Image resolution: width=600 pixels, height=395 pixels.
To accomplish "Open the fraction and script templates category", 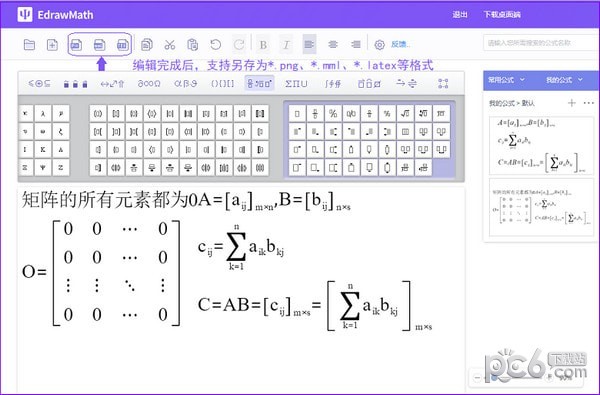I will (x=259, y=83).
